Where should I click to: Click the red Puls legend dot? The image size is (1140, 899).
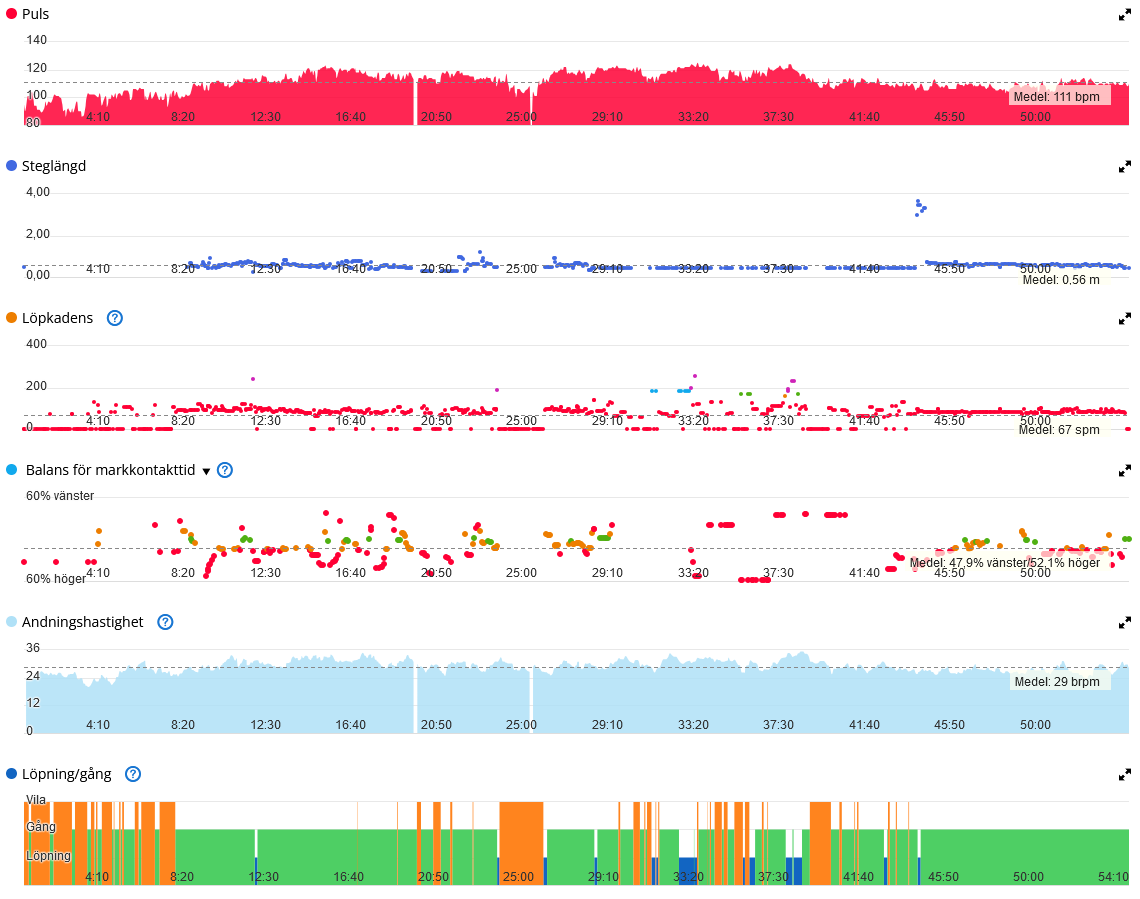tap(12, 14)
